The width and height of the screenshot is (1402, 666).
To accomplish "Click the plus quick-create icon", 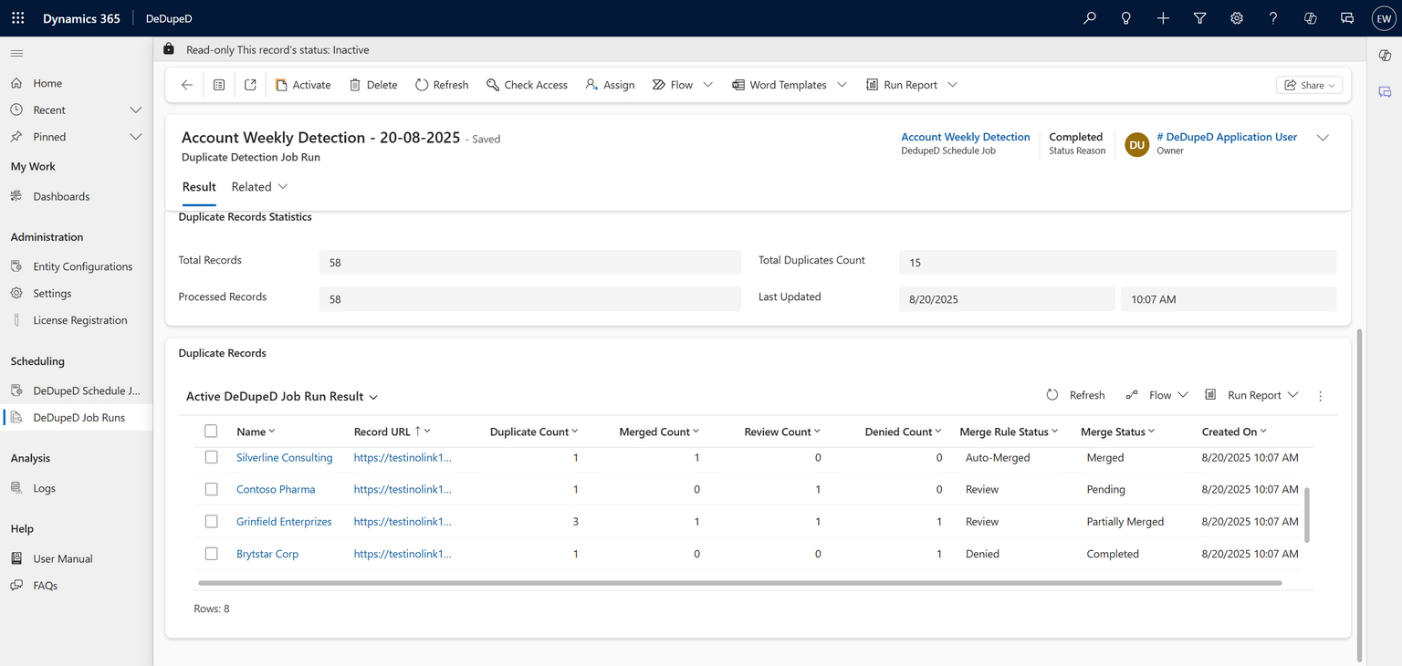I will [x=1162, y=18].
